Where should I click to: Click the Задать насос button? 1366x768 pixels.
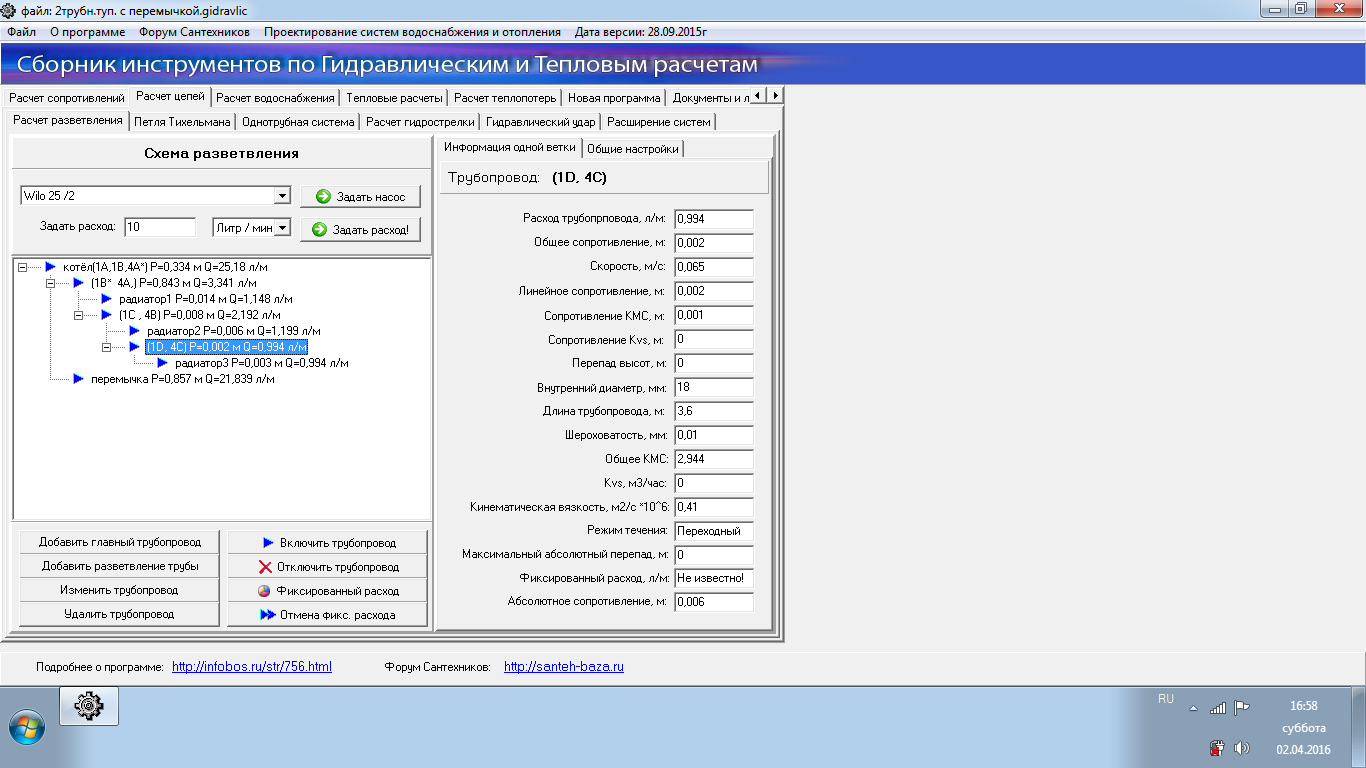tap(360, 197)
